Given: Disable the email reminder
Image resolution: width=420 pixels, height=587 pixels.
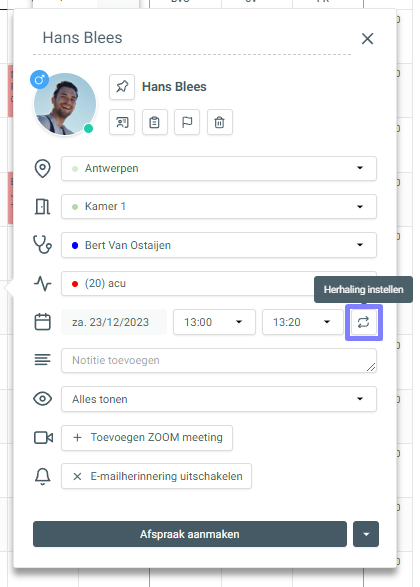Looking at the screenshot, I should tap(156, 476).
